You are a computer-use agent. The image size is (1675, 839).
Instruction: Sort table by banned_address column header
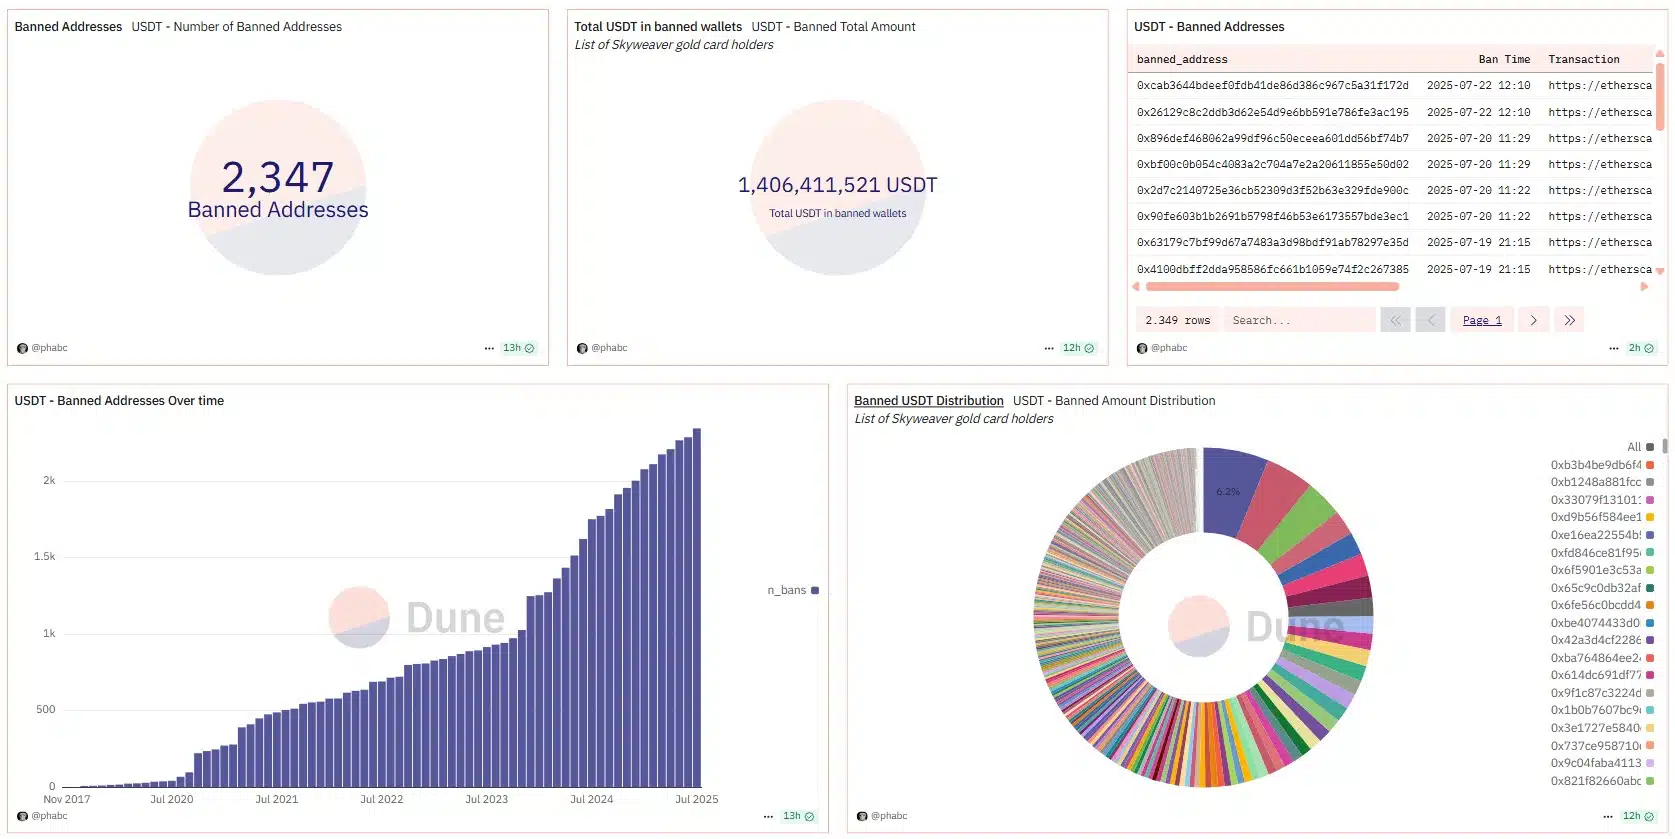pos(1182,60)
